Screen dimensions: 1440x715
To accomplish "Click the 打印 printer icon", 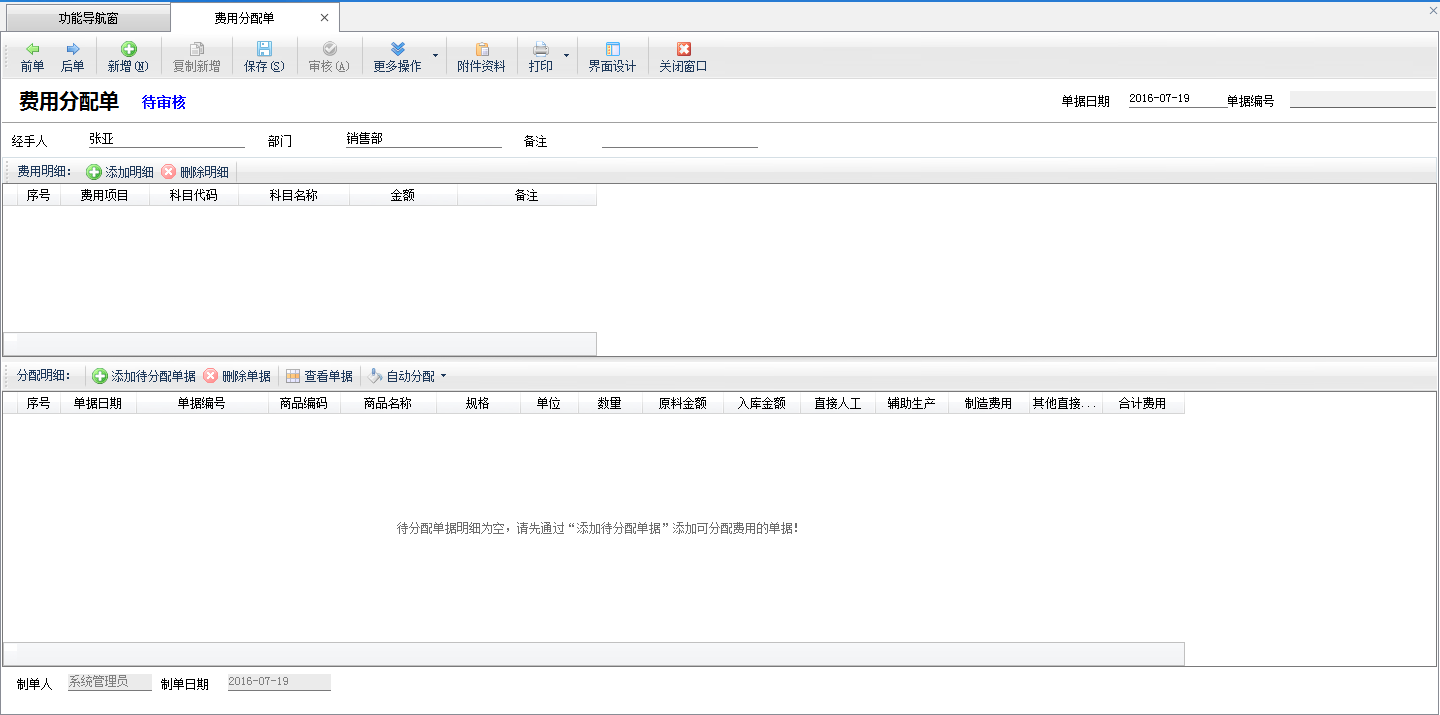I will click(540, 49).
